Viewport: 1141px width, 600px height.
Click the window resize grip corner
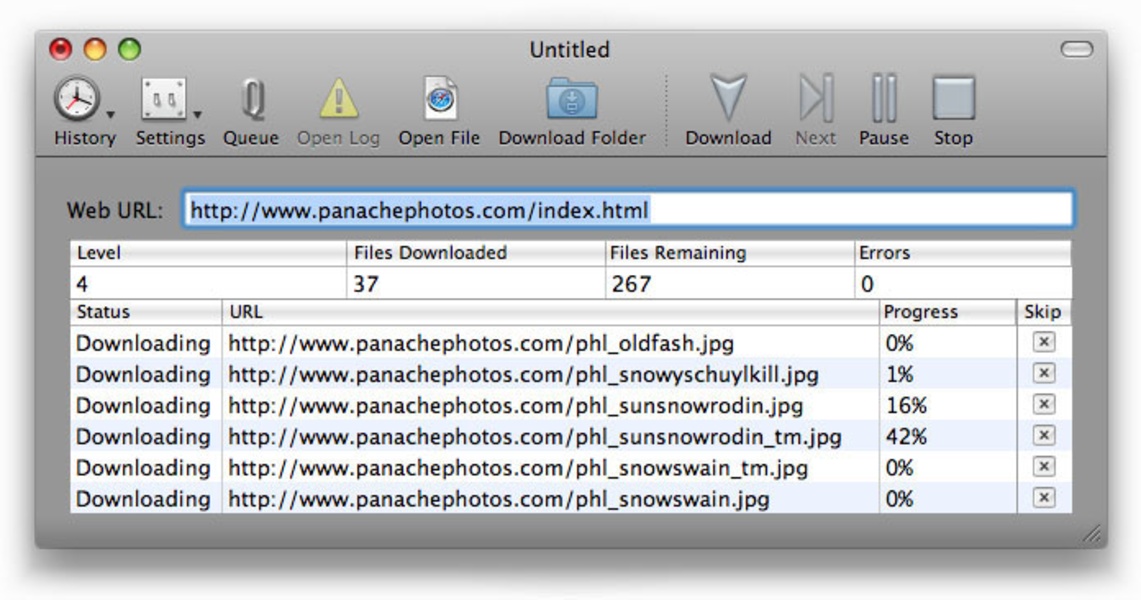click(1092, 534)
